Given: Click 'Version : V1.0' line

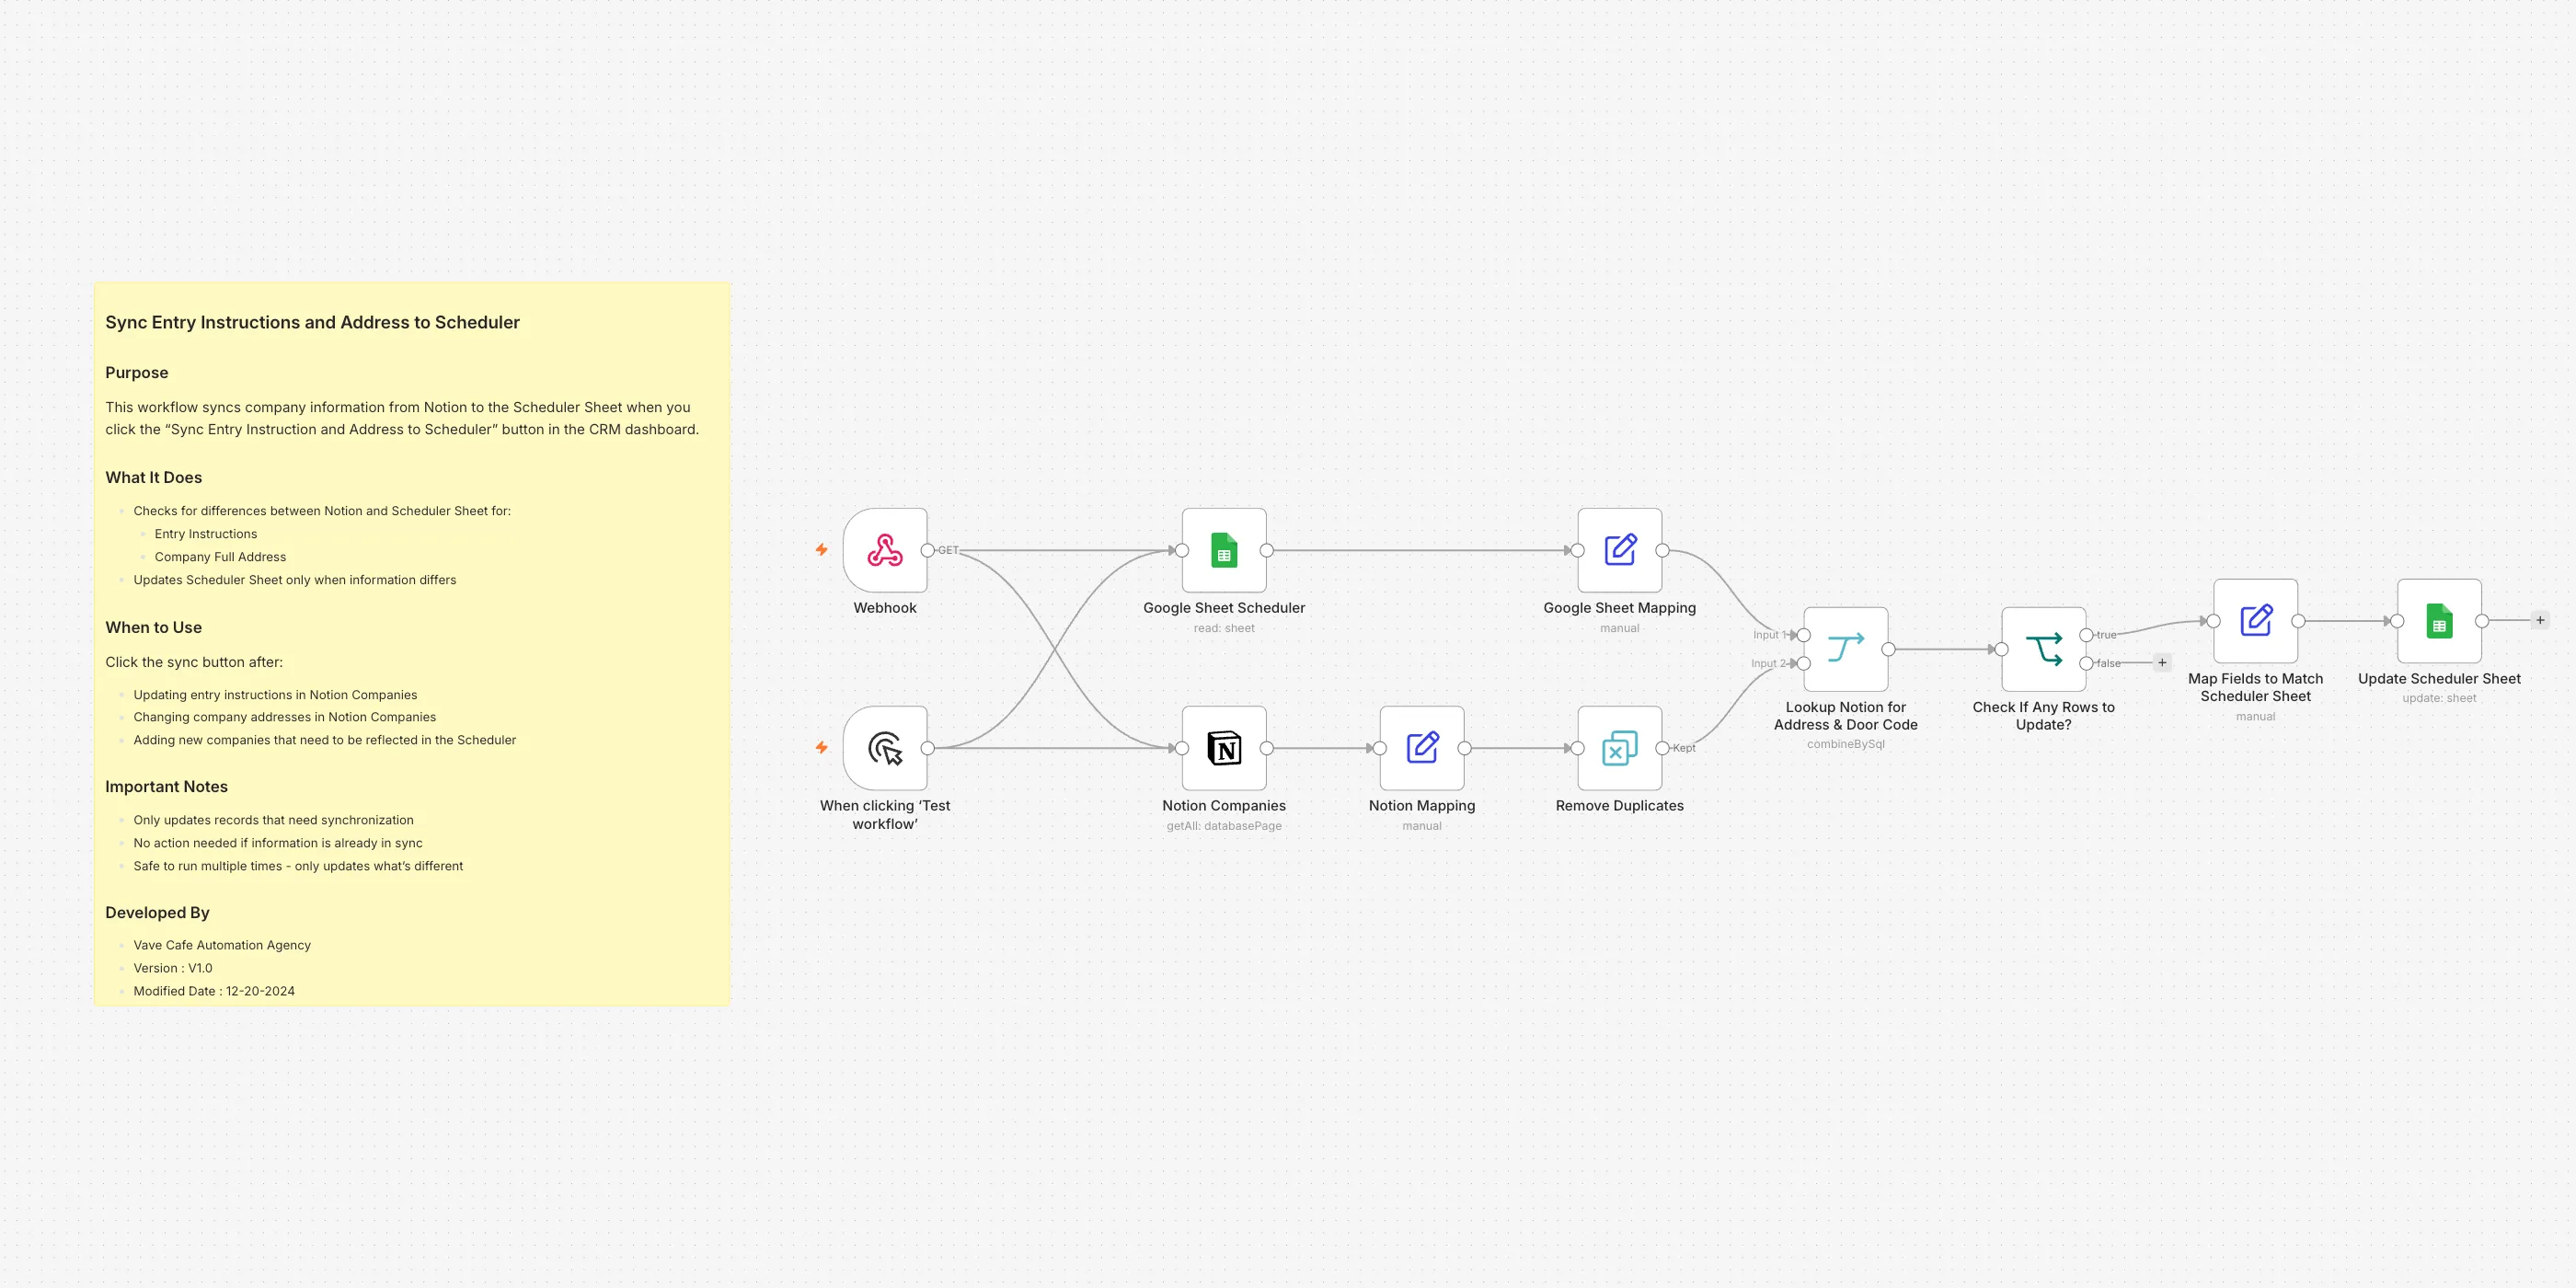Looking at the screenshot, I should (173, 968).
